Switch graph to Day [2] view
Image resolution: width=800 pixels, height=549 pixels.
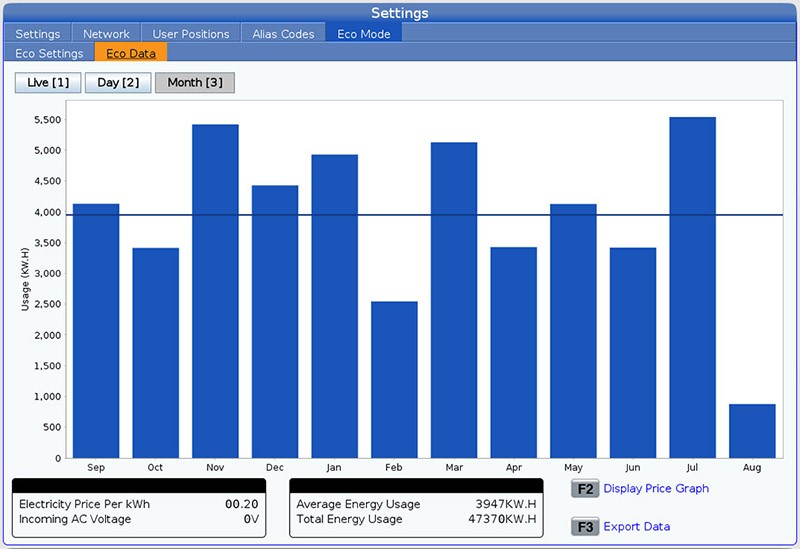click(x=118, y=82)
